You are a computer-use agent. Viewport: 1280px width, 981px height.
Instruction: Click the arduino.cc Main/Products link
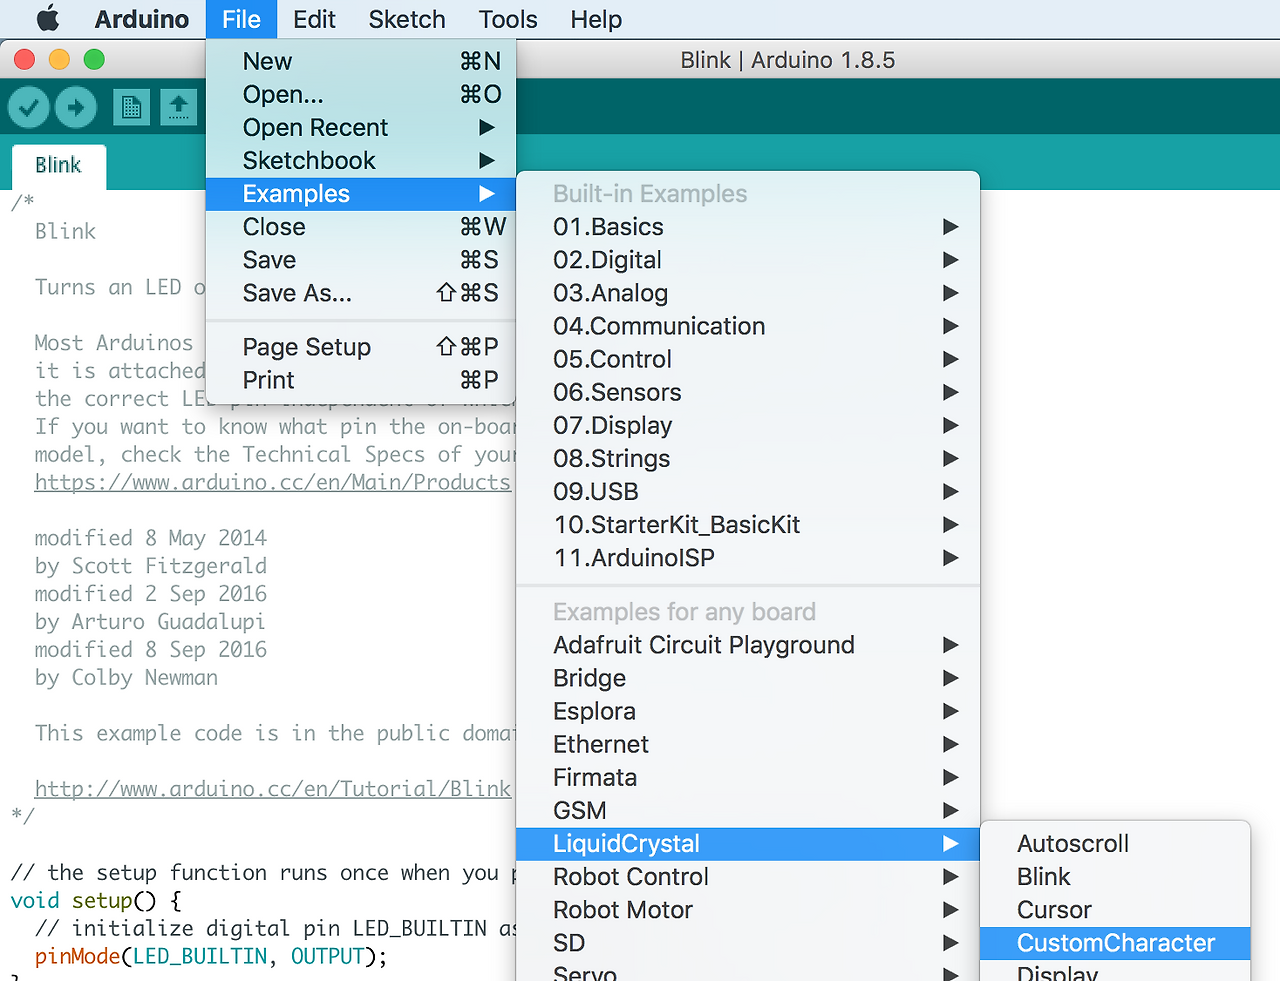273,482
